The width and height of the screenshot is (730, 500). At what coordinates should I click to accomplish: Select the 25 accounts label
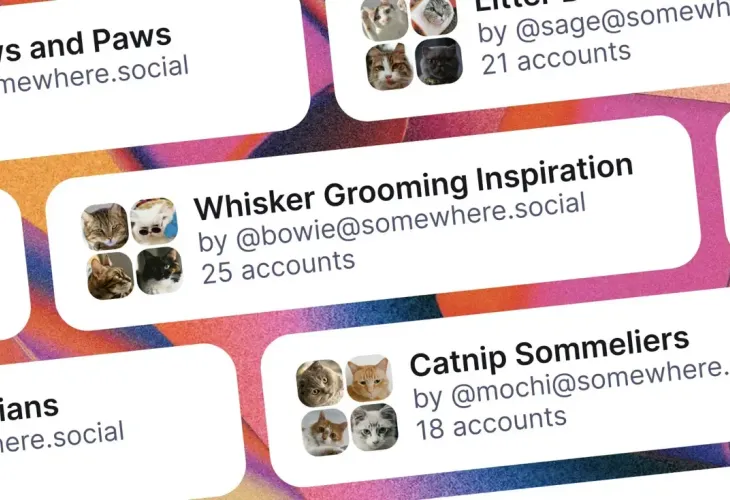278,267
